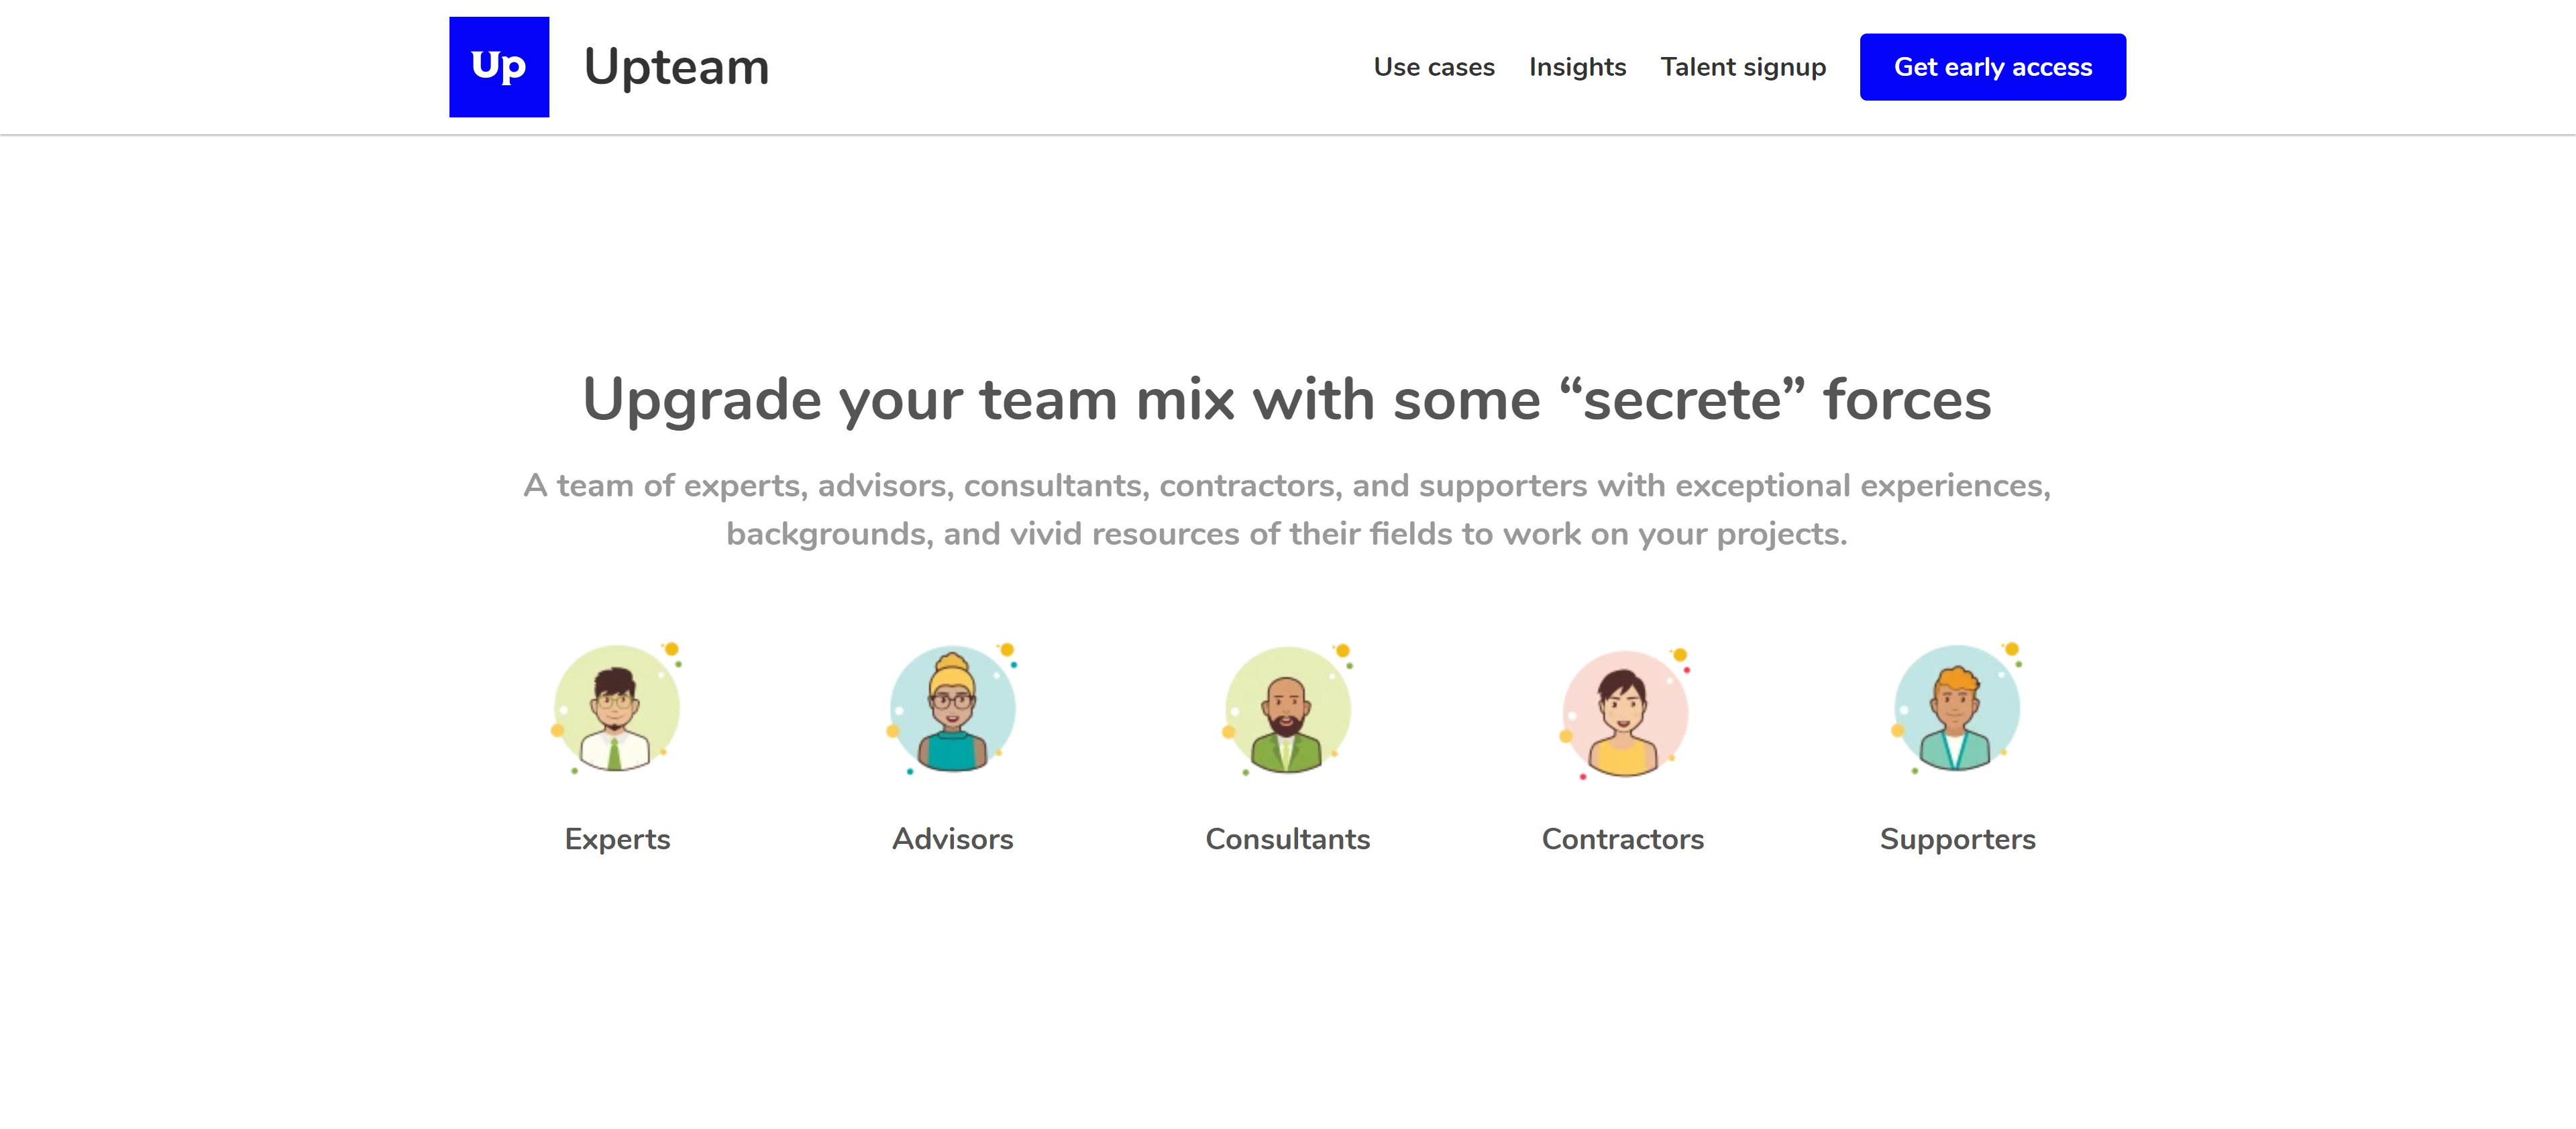Click the Contractors avatar illustration
The height and width of the screenshot is (1129, 2576).
[1623, 708]
